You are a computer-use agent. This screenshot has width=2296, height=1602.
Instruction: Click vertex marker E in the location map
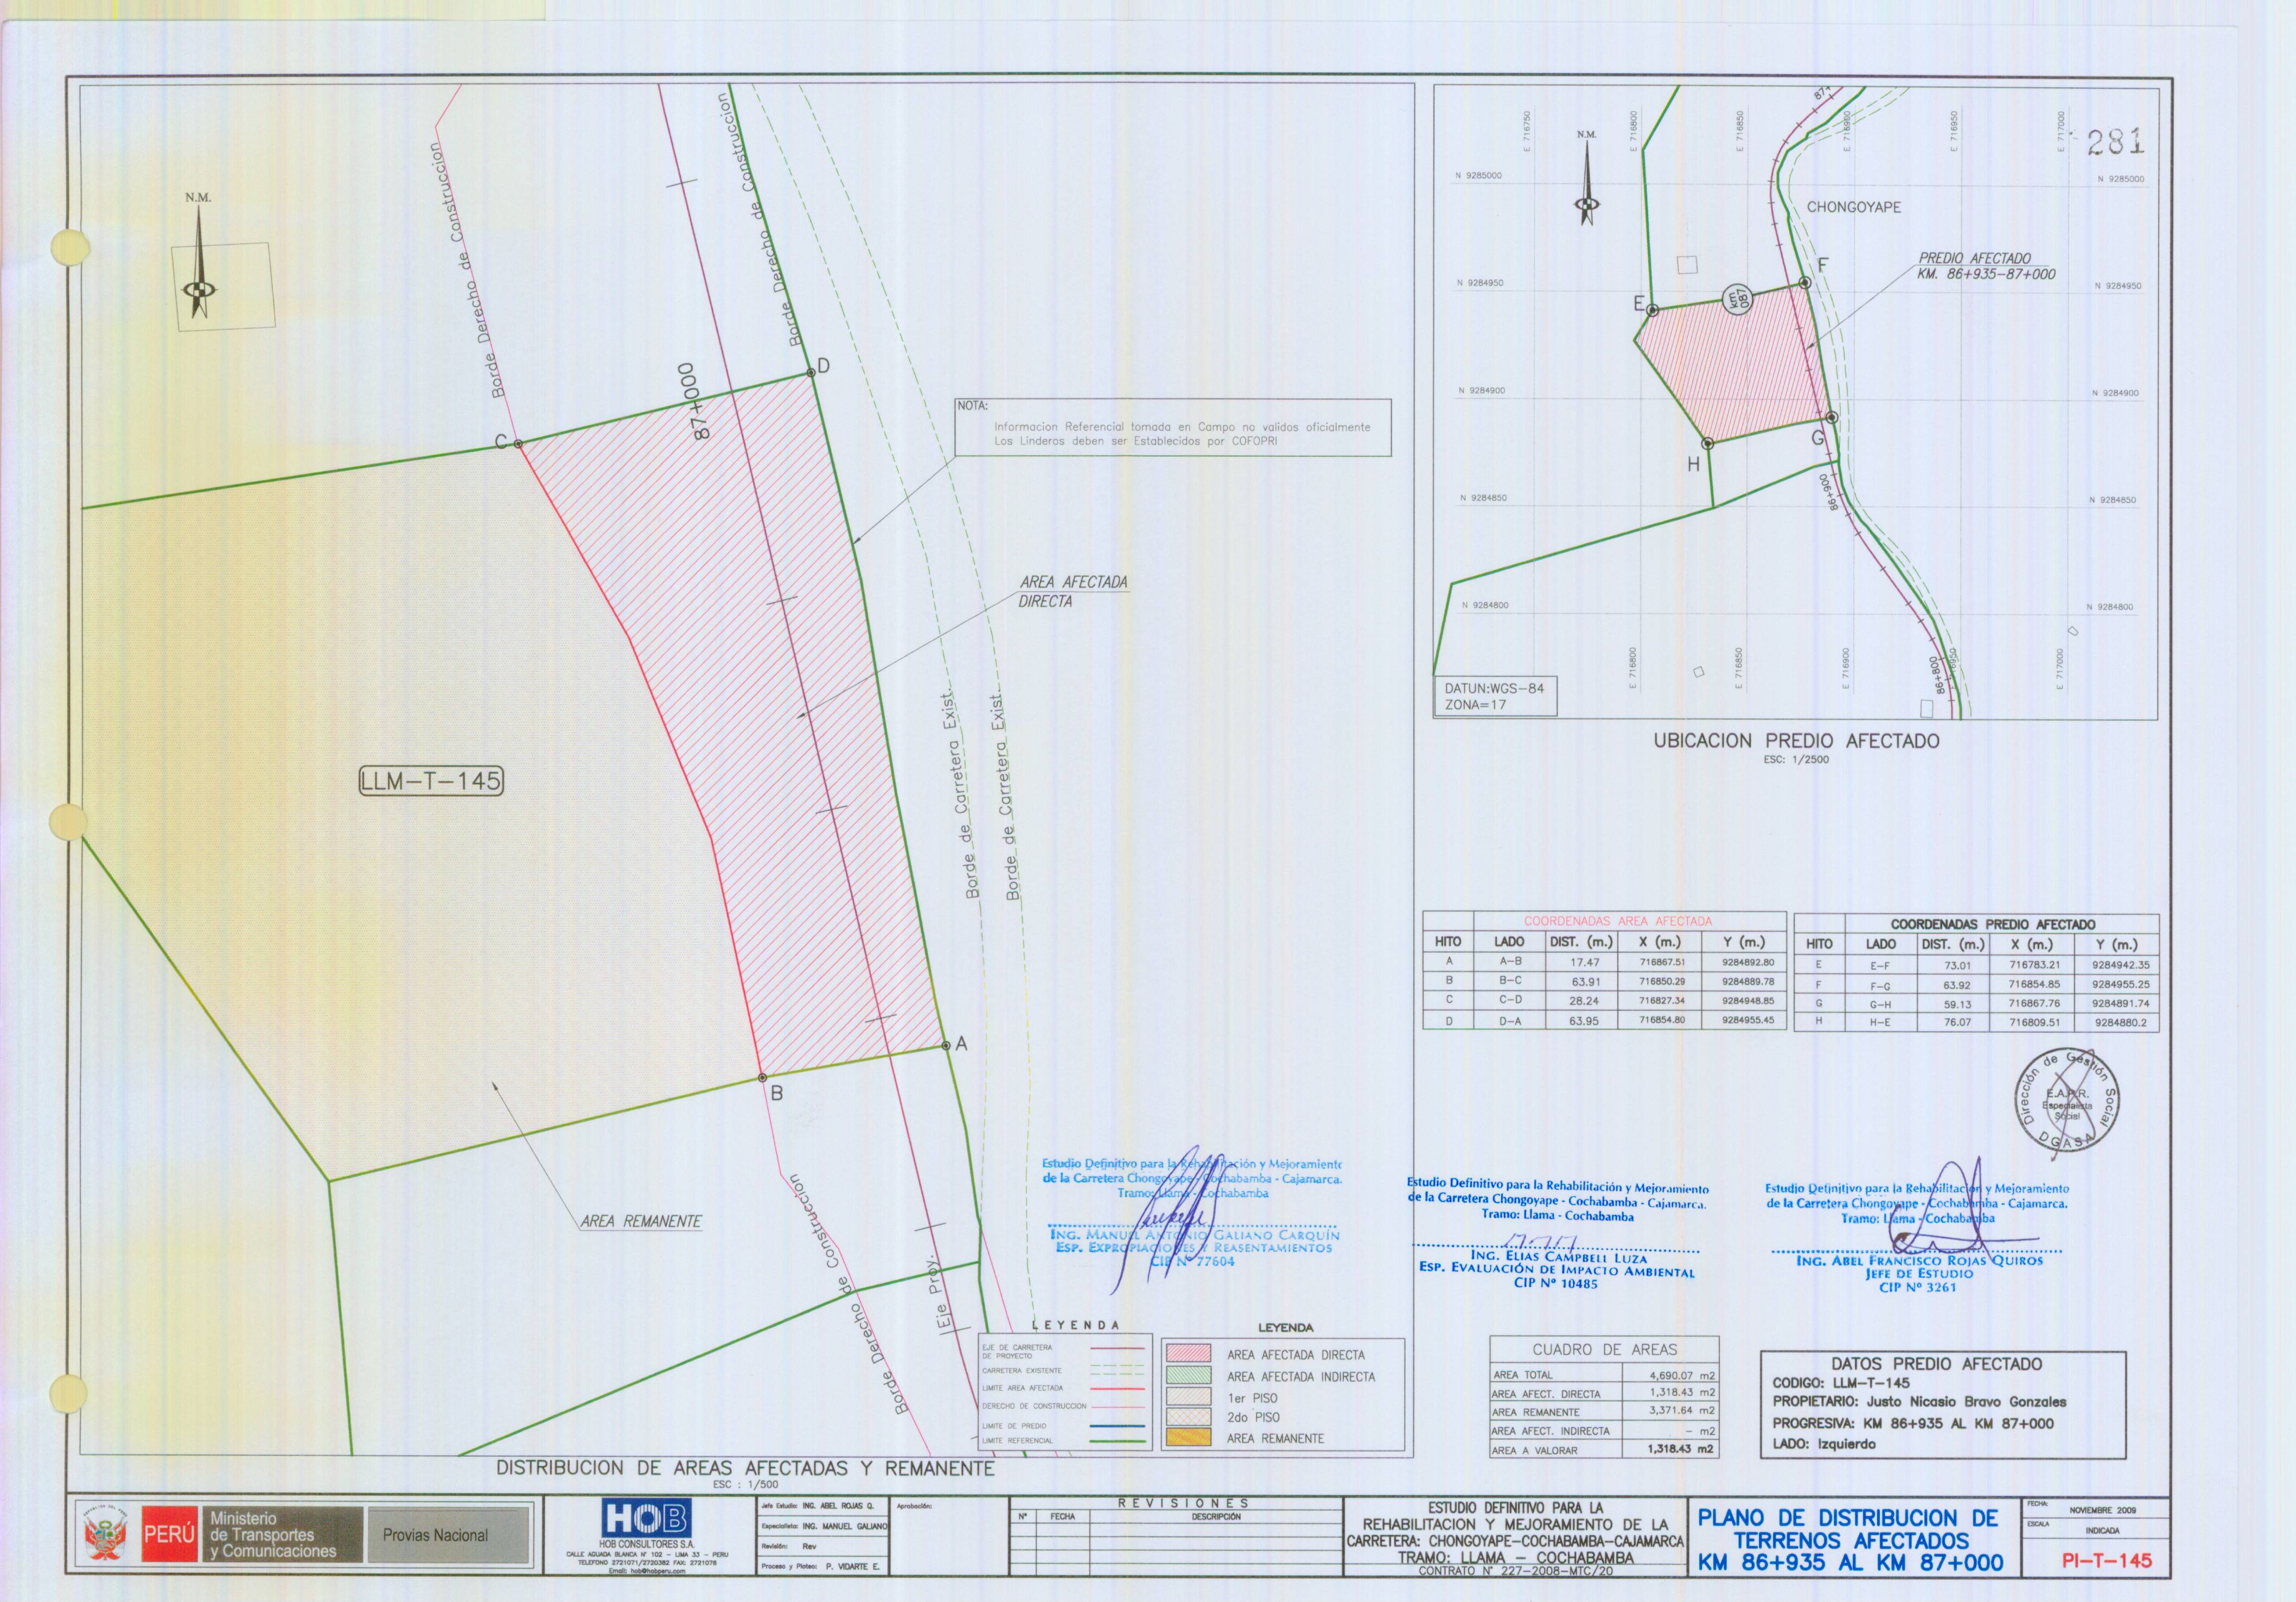click(x=1653, y=310)
